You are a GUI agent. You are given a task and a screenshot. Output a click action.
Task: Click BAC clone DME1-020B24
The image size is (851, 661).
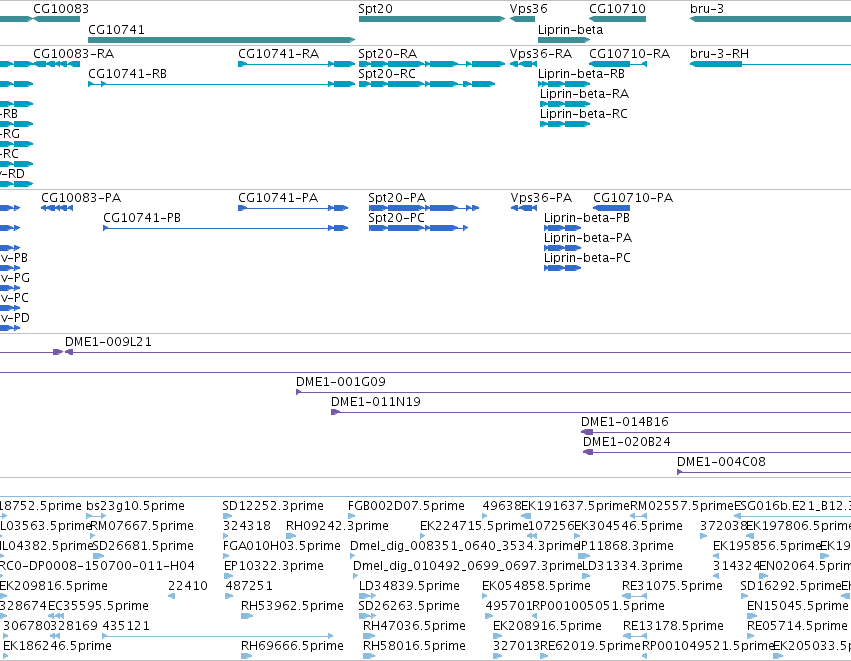pos(626,442)
